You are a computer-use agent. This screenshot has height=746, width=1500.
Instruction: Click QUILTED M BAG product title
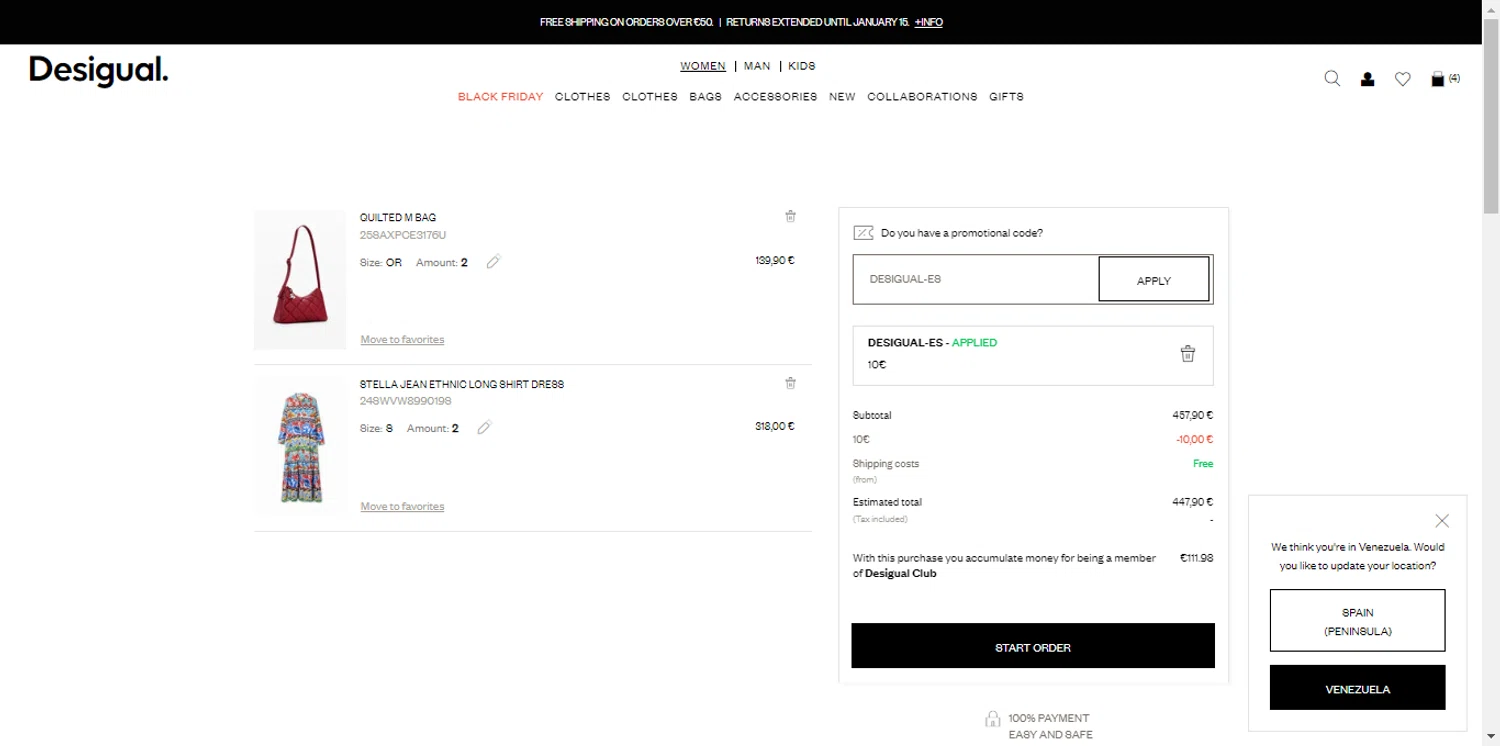(x=398, y=217)
